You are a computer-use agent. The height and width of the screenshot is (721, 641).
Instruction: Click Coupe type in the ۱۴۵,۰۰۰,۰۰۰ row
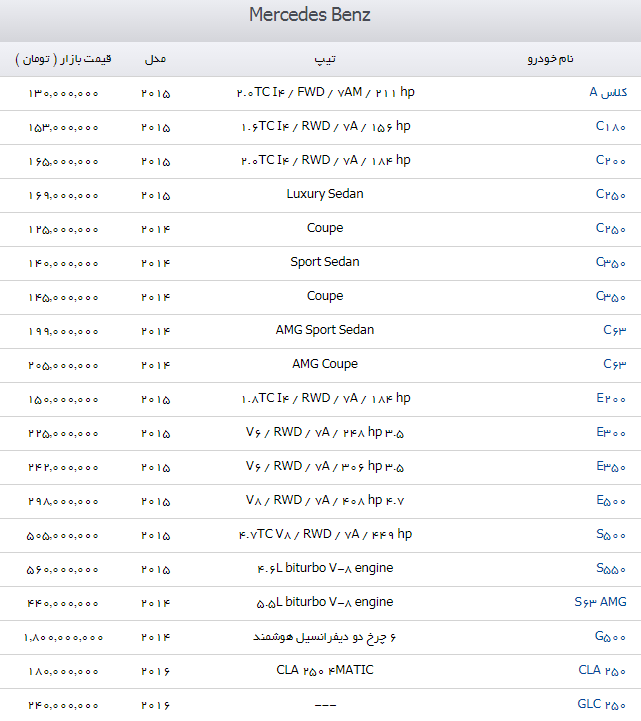[325, 296]
